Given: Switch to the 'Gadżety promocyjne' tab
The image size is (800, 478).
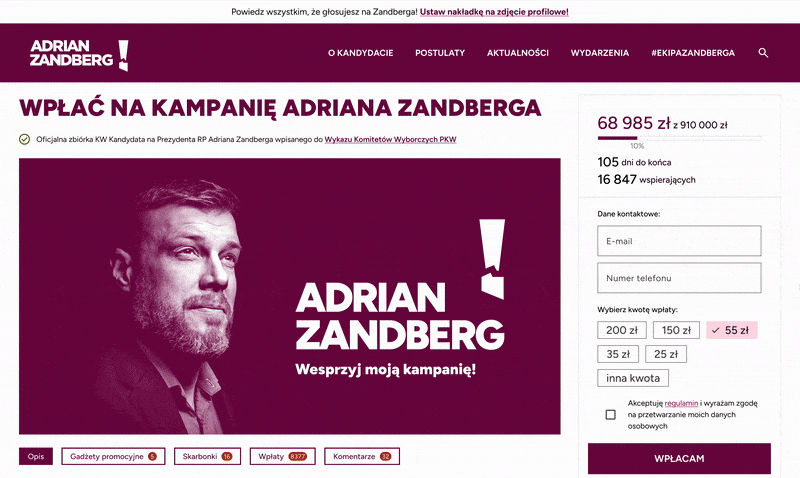Looking at the screenshot, I should [113, 456].
